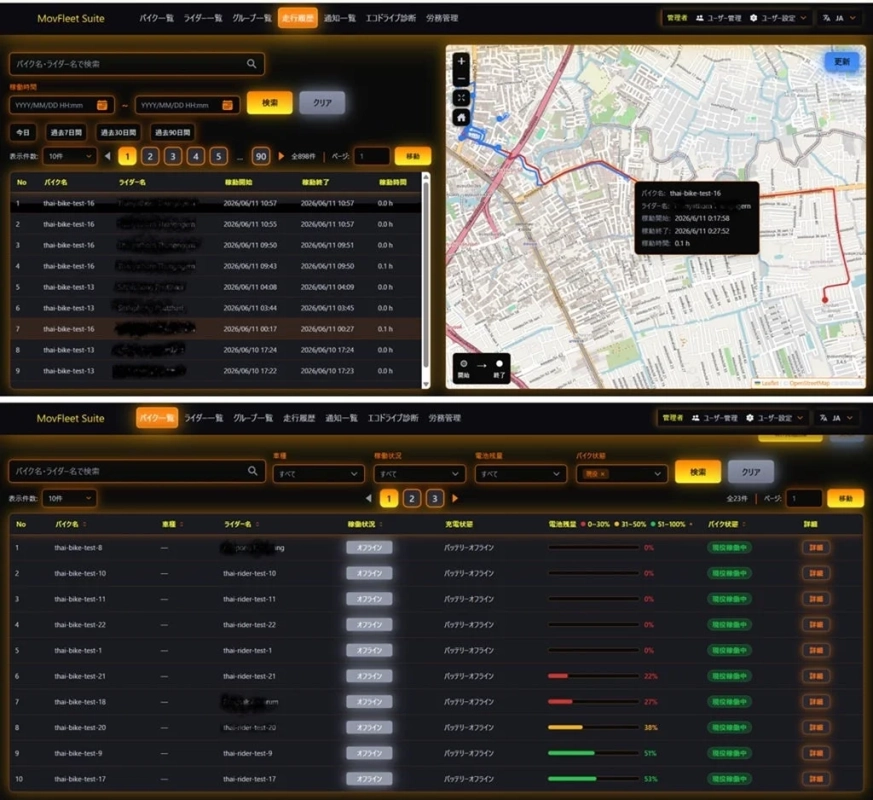Click 検索 button in ride-history screen

269,103
